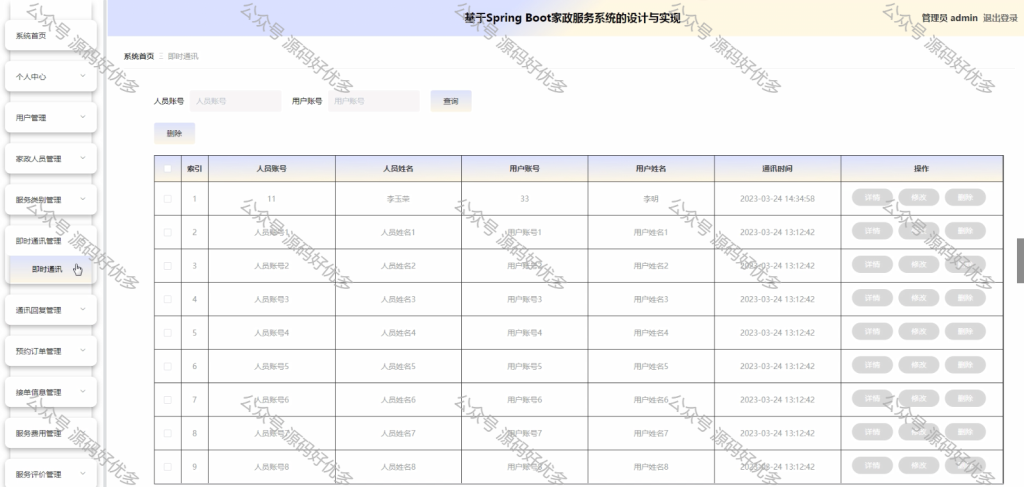Expand the 接单信息管理 sidebar menu
This screenshot has height=487, width=1024.
[x=51, y=392]
